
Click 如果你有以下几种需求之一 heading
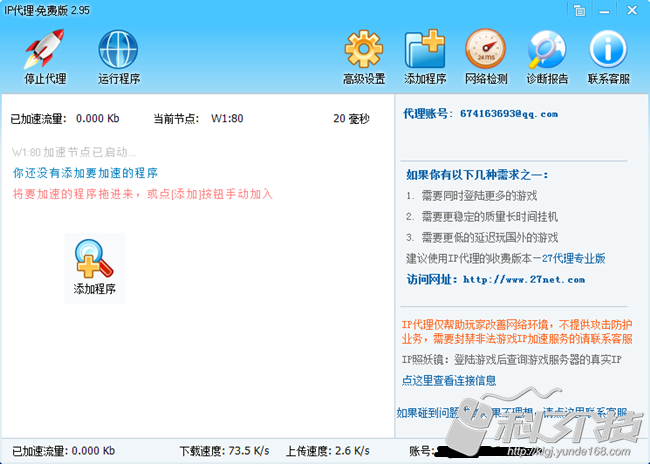(x=477, y=175)
